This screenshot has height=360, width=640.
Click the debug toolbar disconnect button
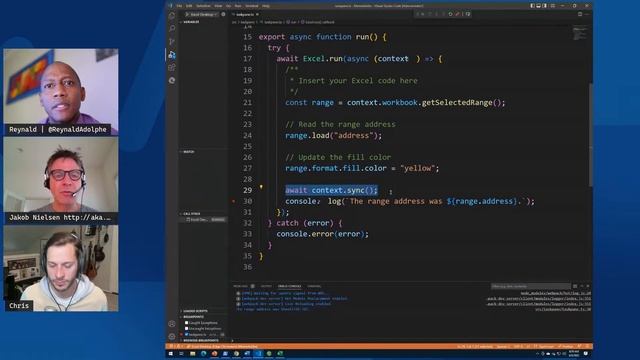[x=457, y=14]
